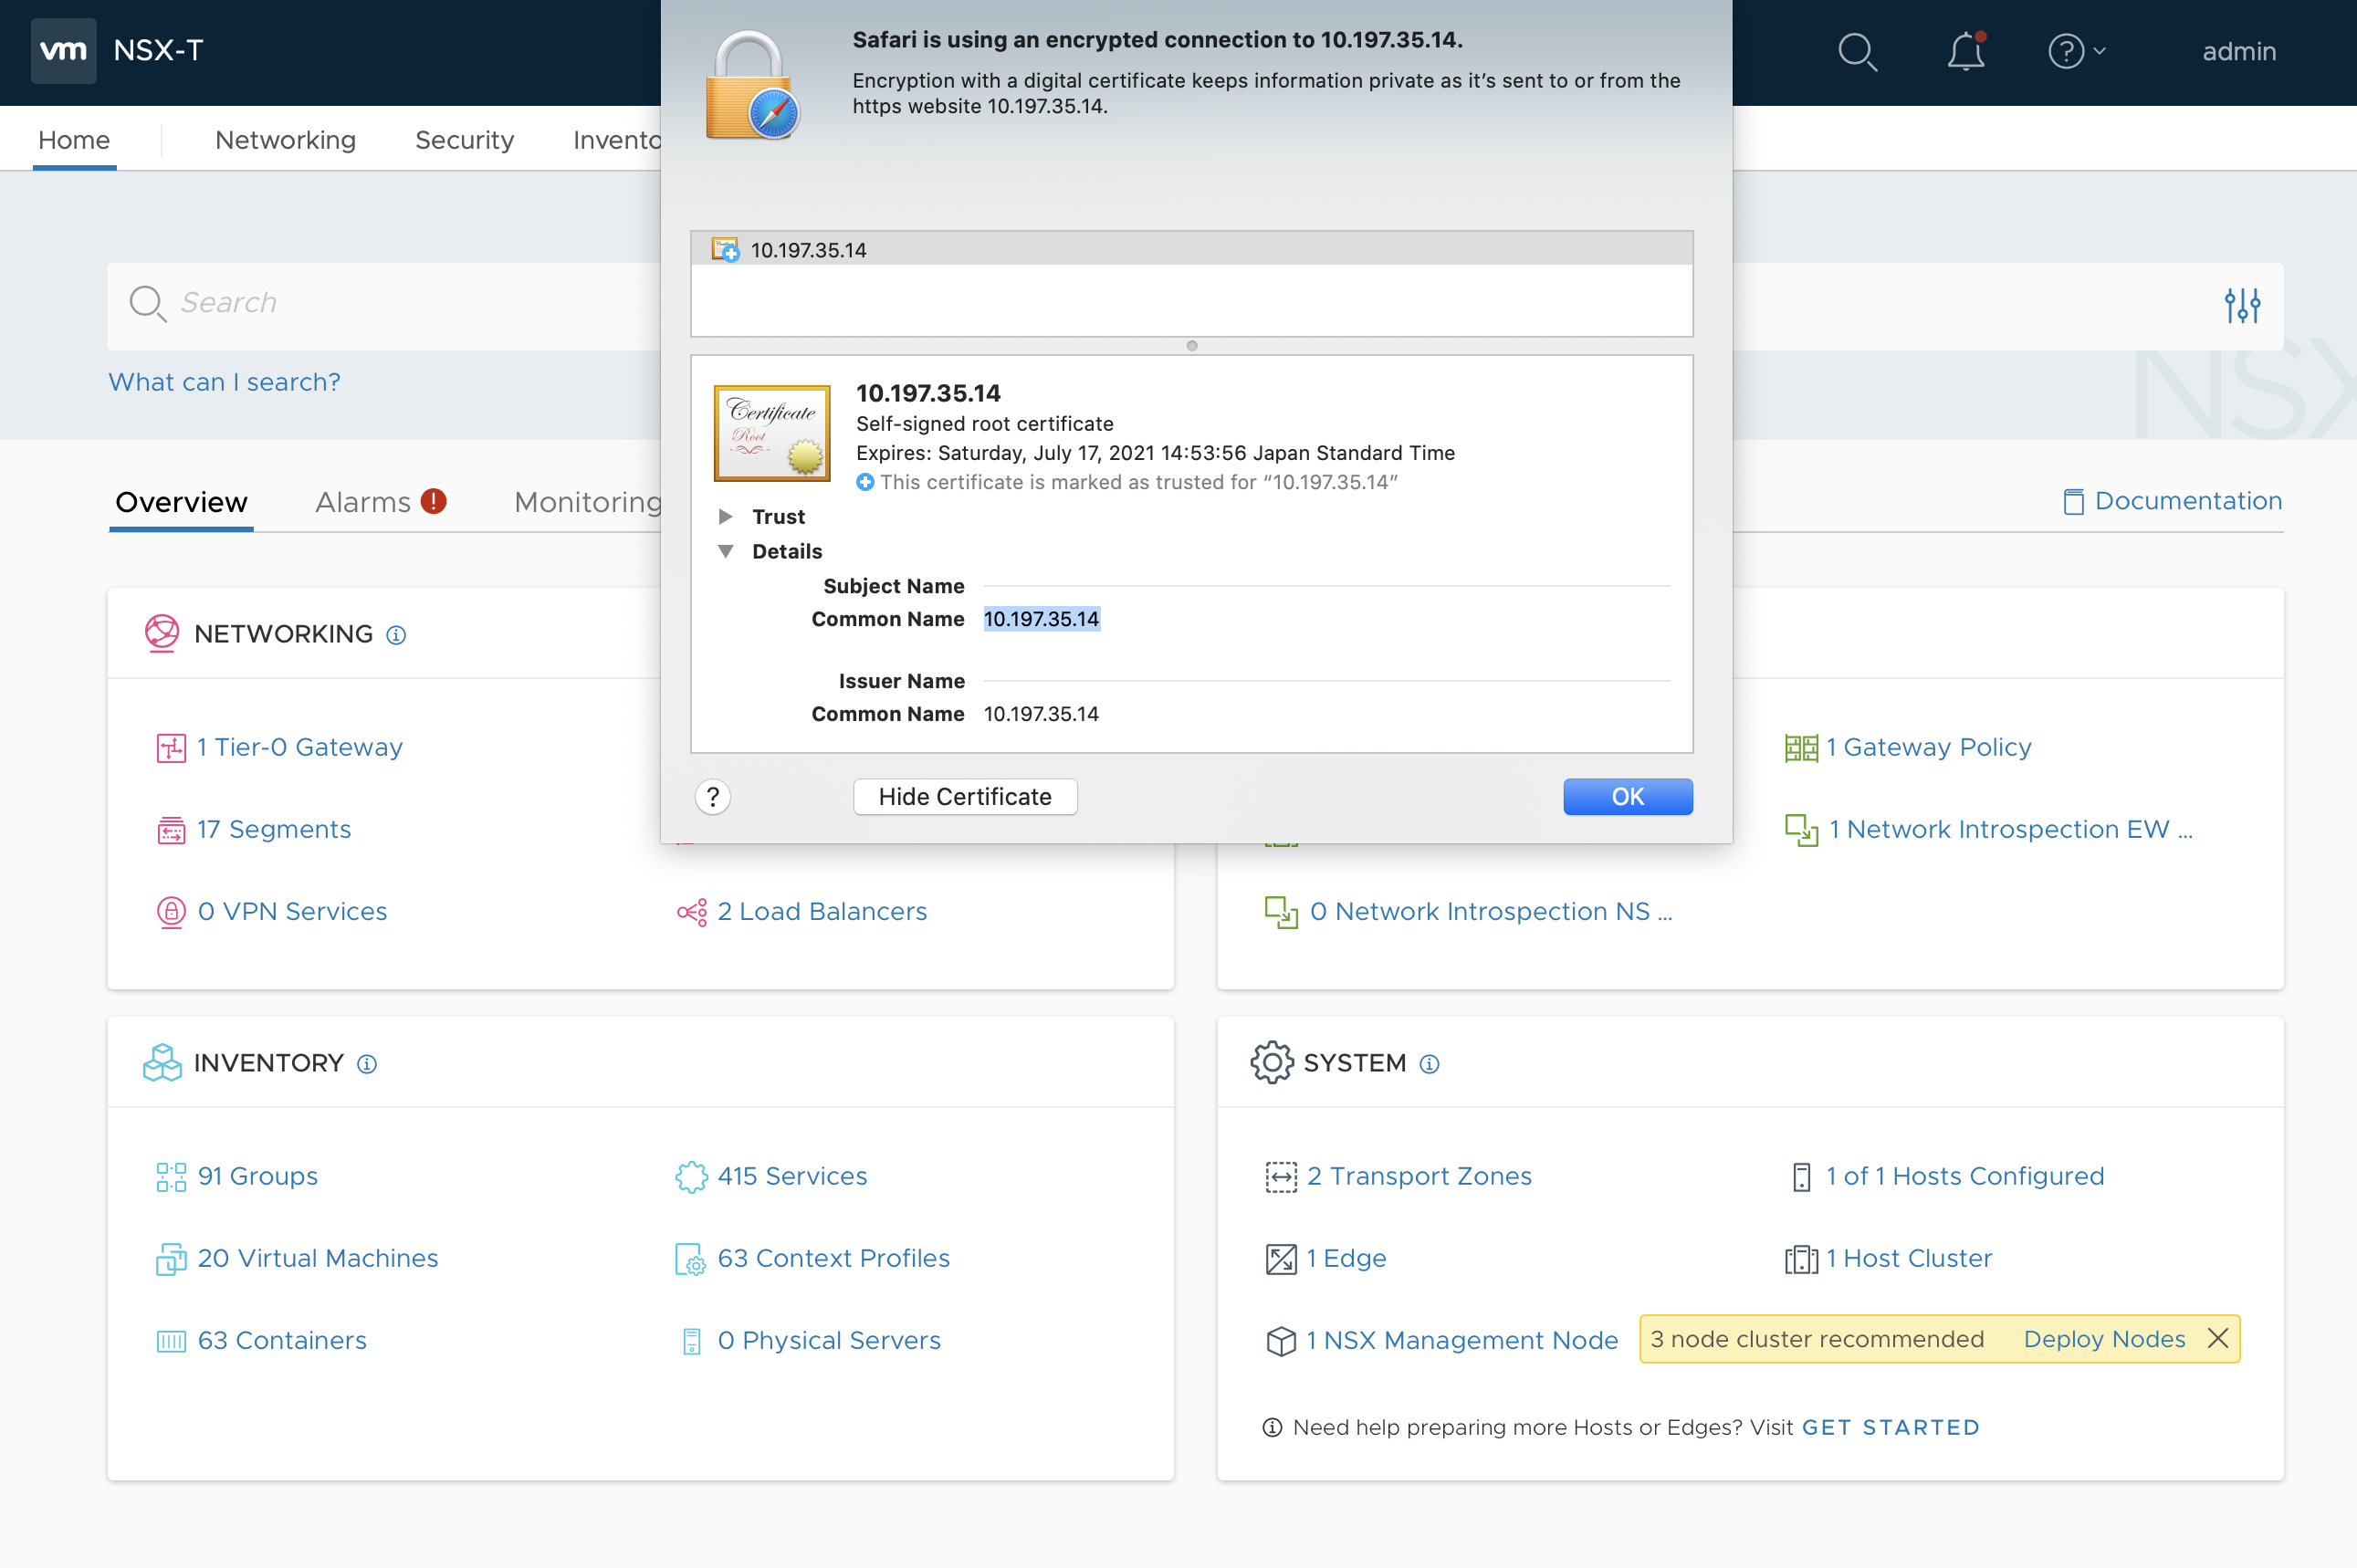This screenshot has height=1568, width=2357.
Task: Click the Edge icon
Action: pos(1281,1259)
